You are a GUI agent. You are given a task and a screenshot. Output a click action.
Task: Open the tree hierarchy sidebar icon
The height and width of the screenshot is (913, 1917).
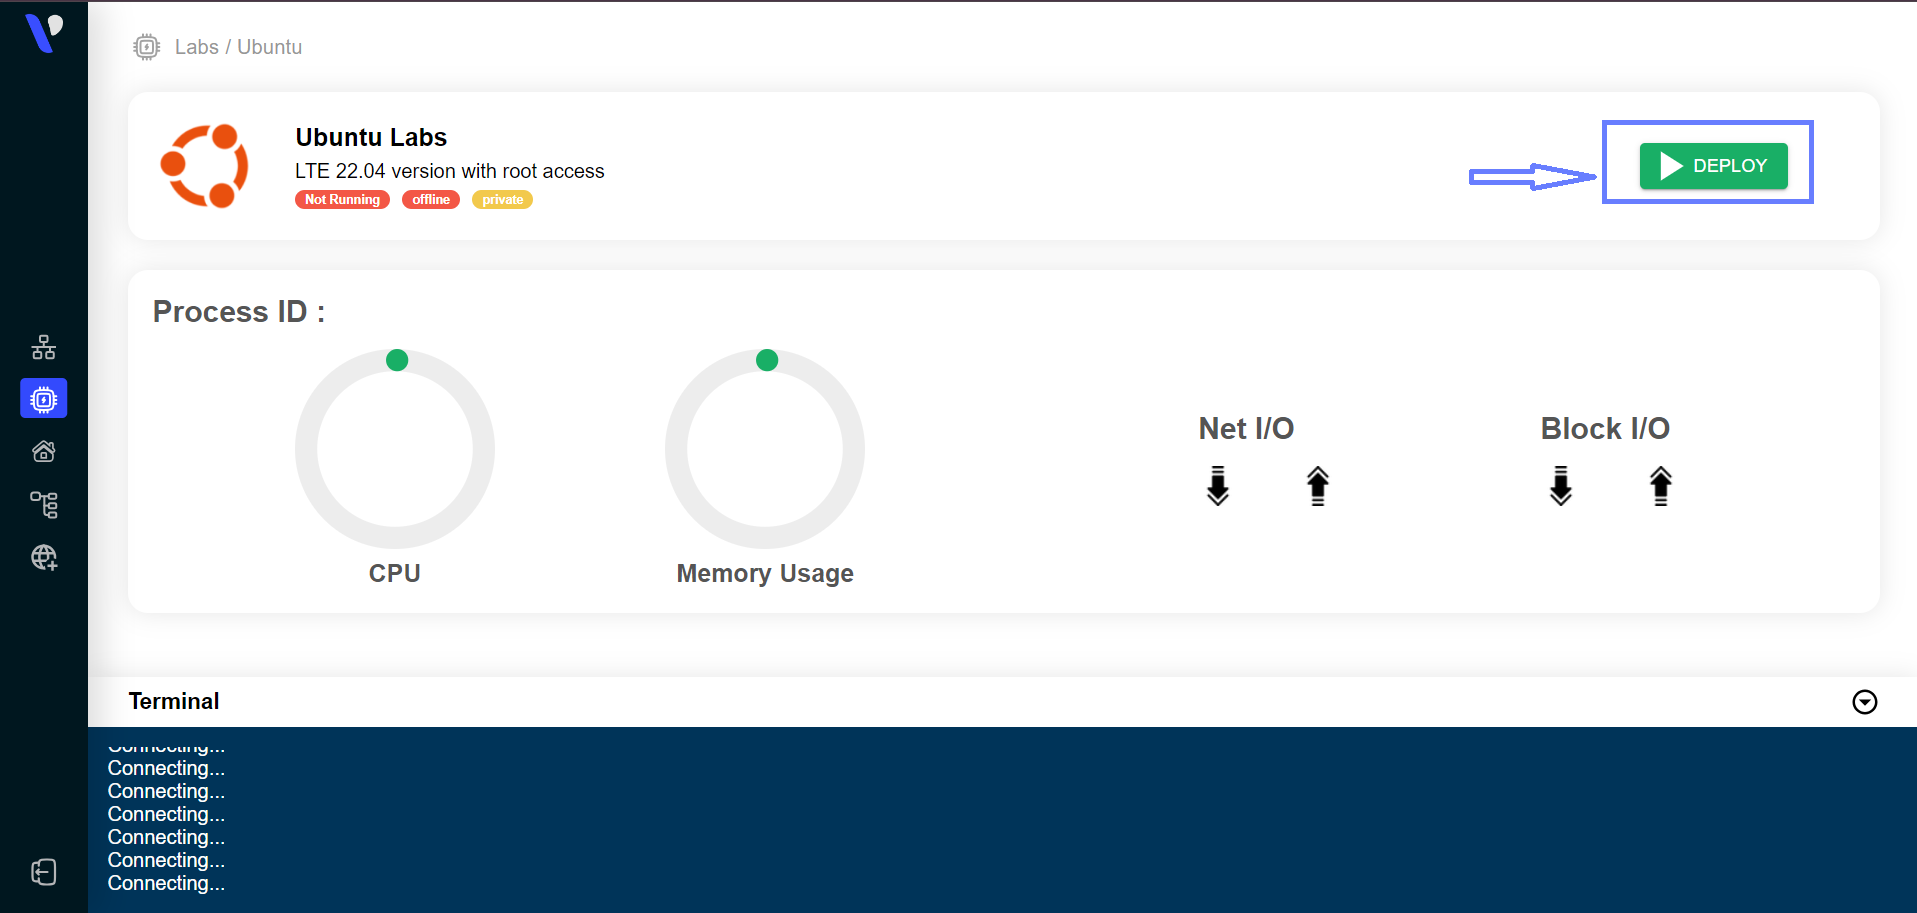pos(44,504)
